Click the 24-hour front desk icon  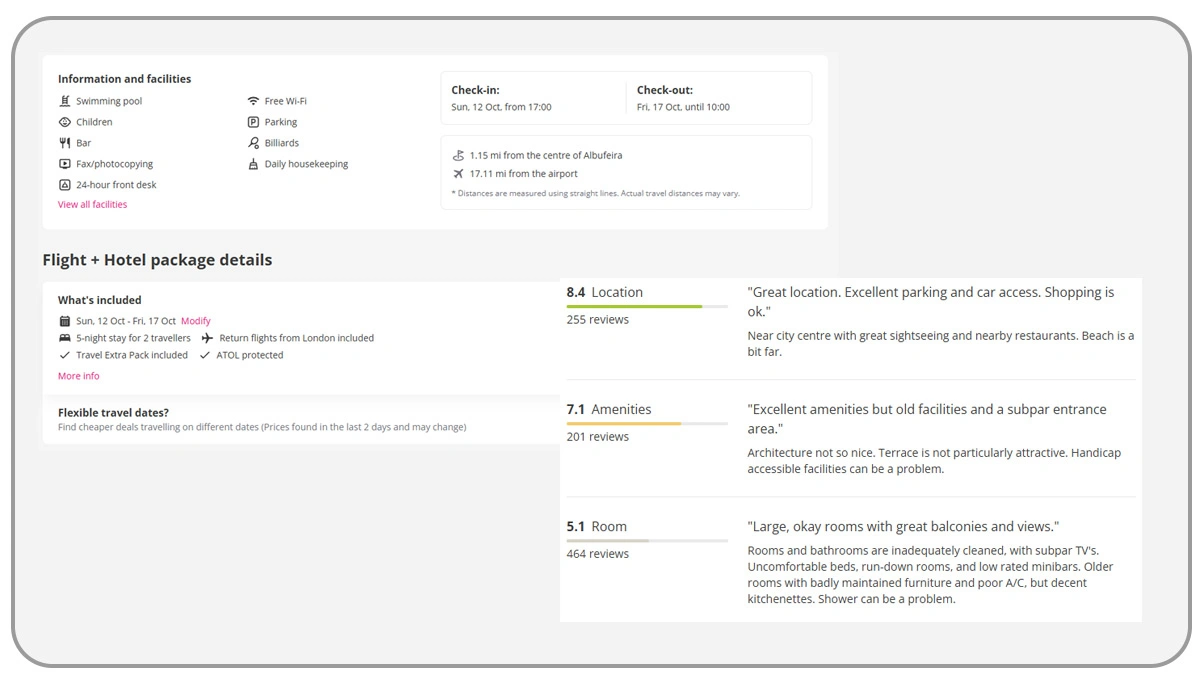click(65, 184)
